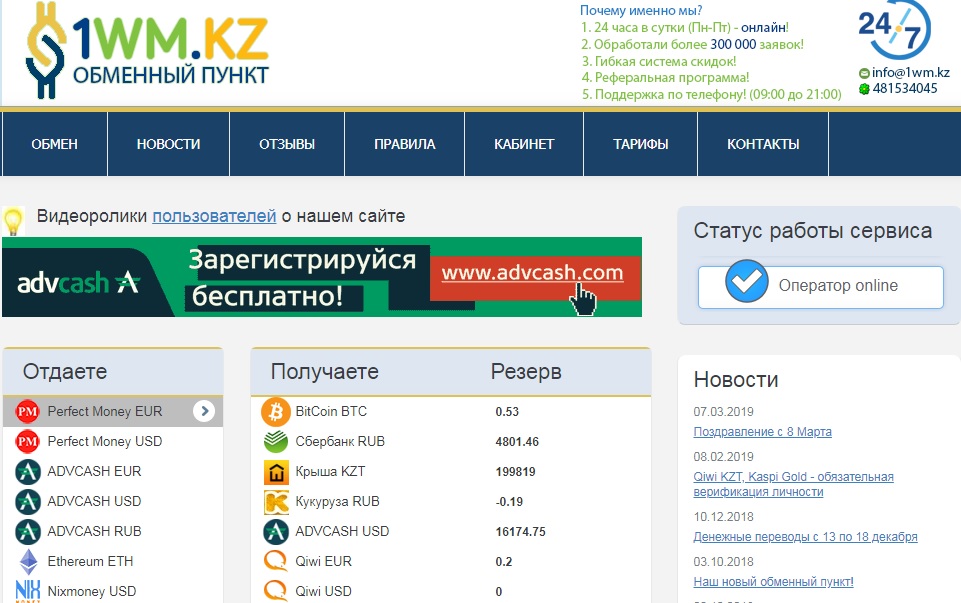Select Ethereum ETH row label

coord(90,561)
